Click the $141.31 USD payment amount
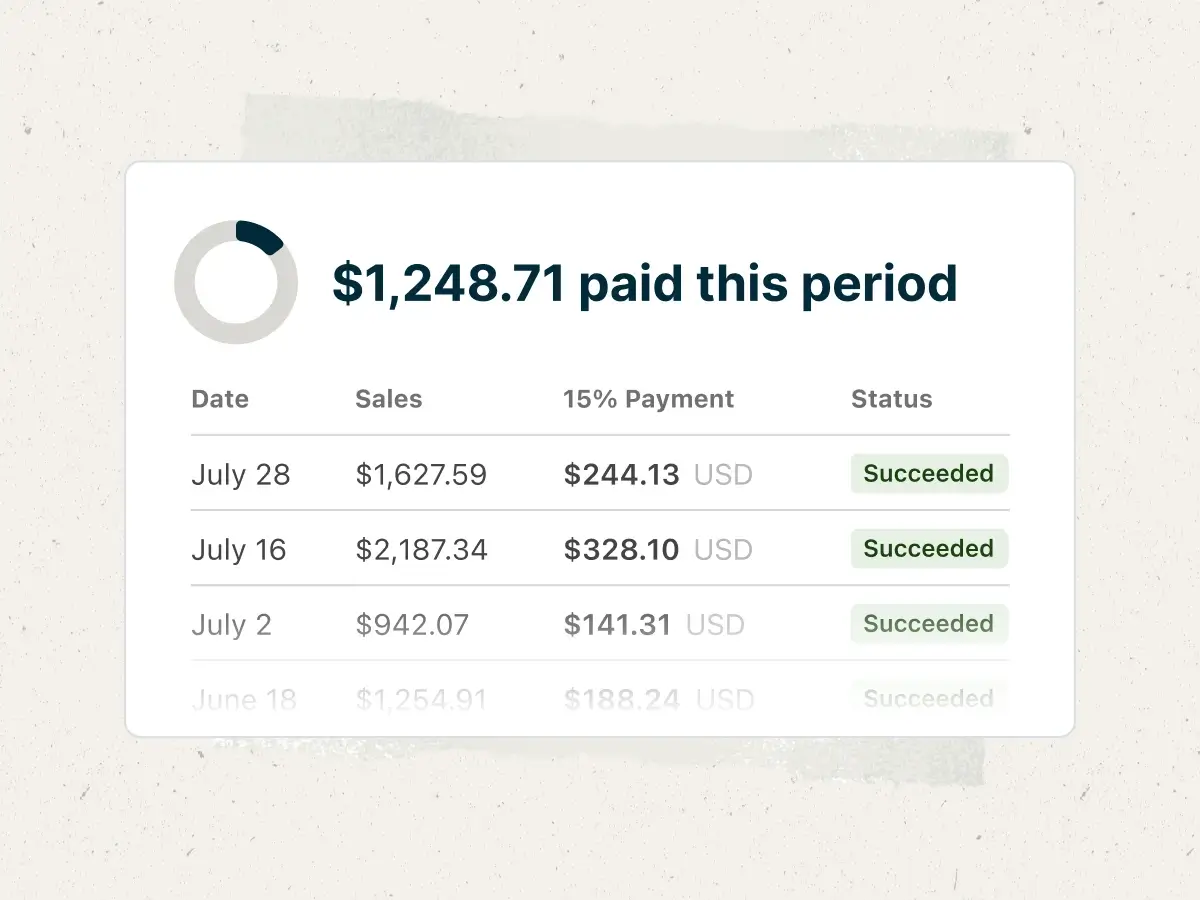1200x900 pixels. pos(654,625)
